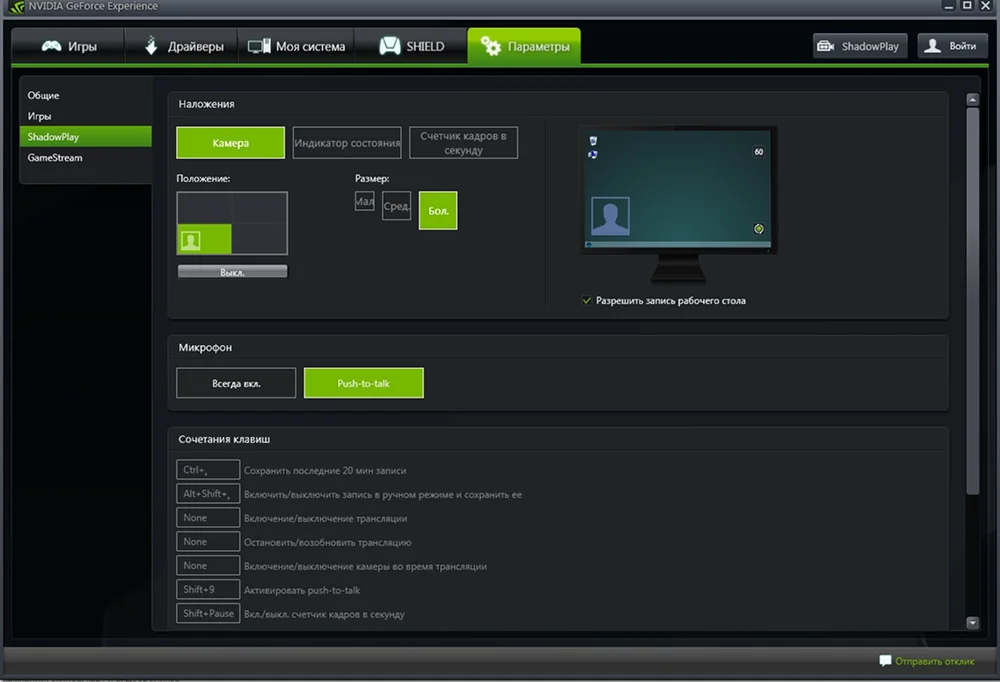
Task: Click the Shift+9 hotkey field
Action: (208, 589)
